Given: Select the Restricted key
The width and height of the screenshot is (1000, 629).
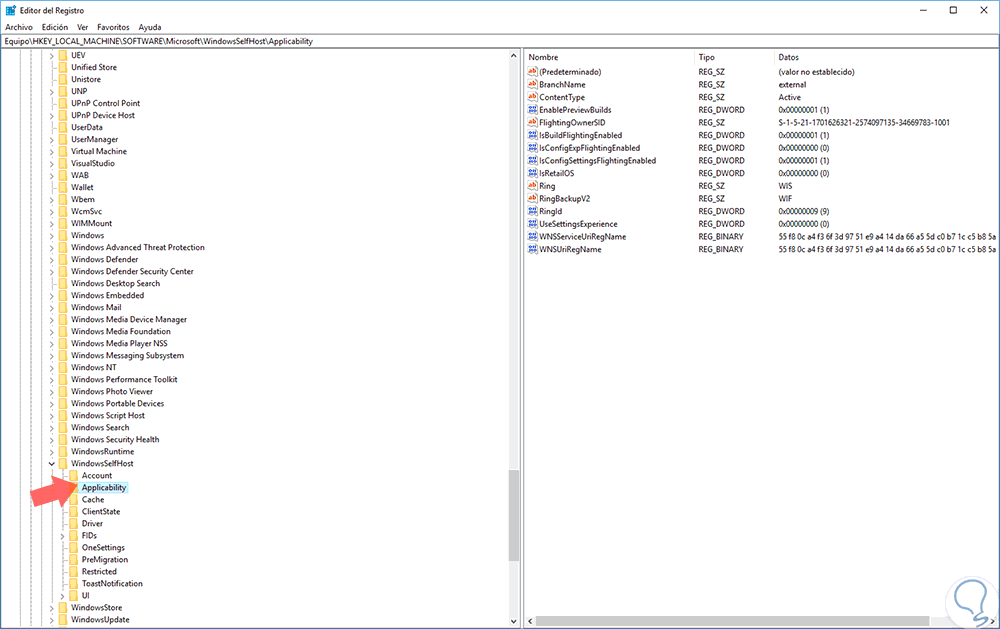Looking at the screenshot, I should pyautogui.click(x=99, y=572).
